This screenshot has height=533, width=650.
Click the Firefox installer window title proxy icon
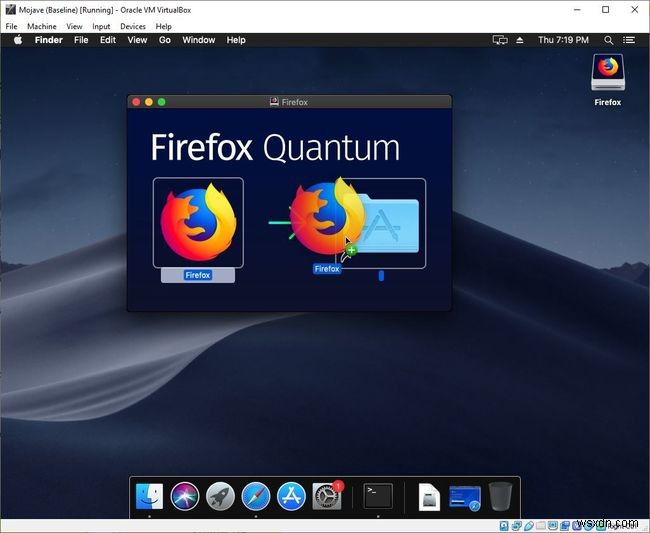pyautogui.click(x=274, y=102)
